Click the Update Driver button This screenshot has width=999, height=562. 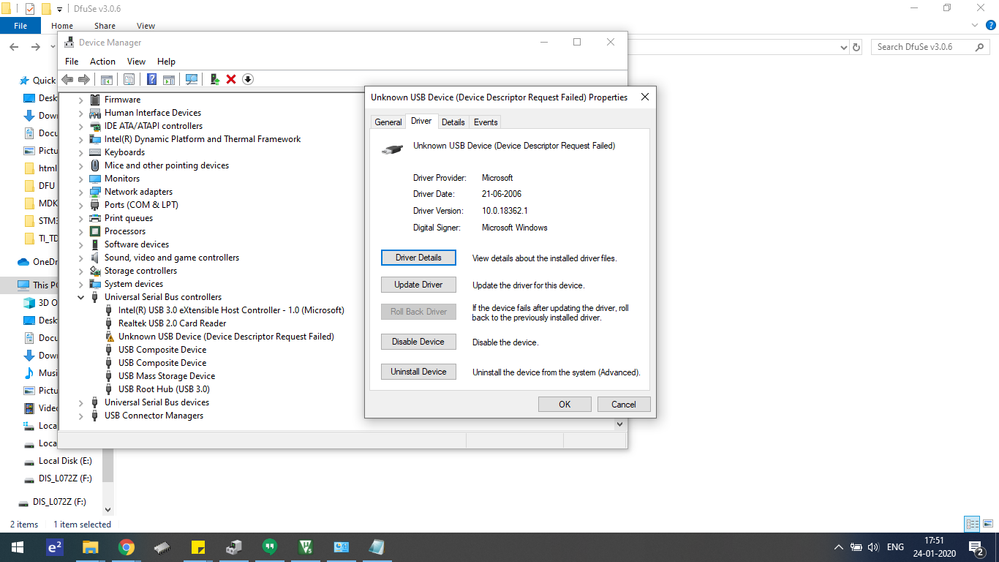419,285
